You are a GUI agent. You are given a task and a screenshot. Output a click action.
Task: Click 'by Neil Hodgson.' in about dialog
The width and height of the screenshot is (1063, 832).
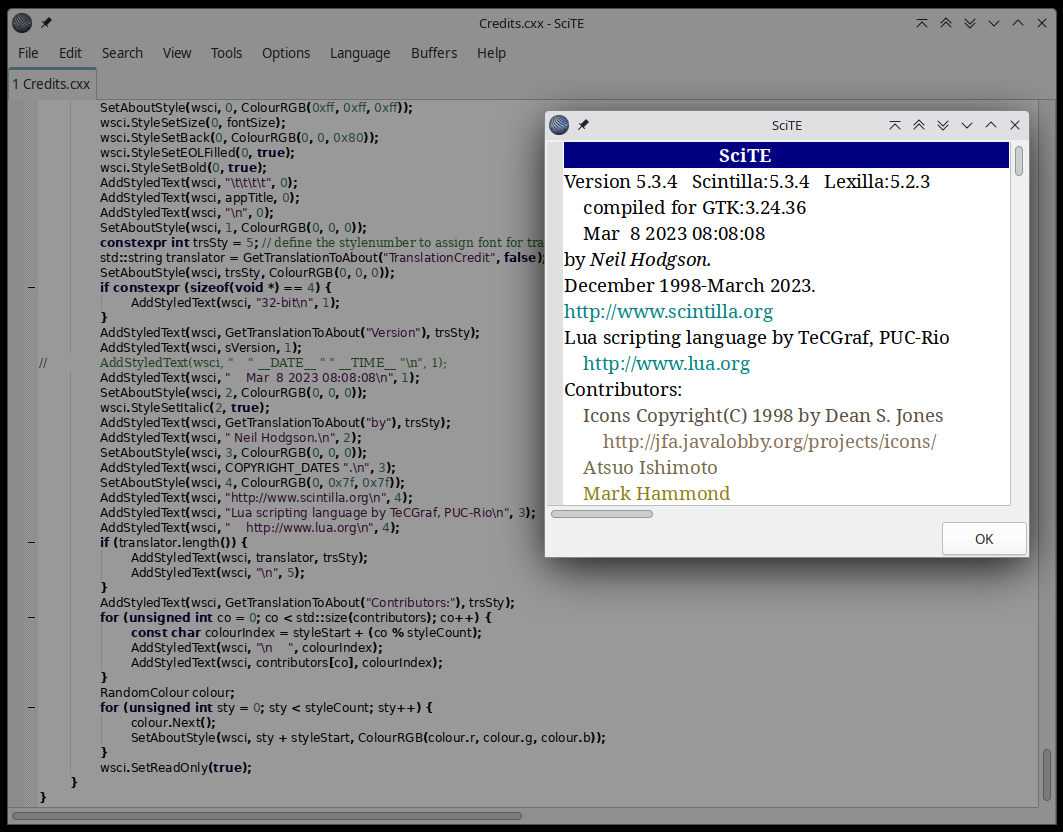click(637, 260)
